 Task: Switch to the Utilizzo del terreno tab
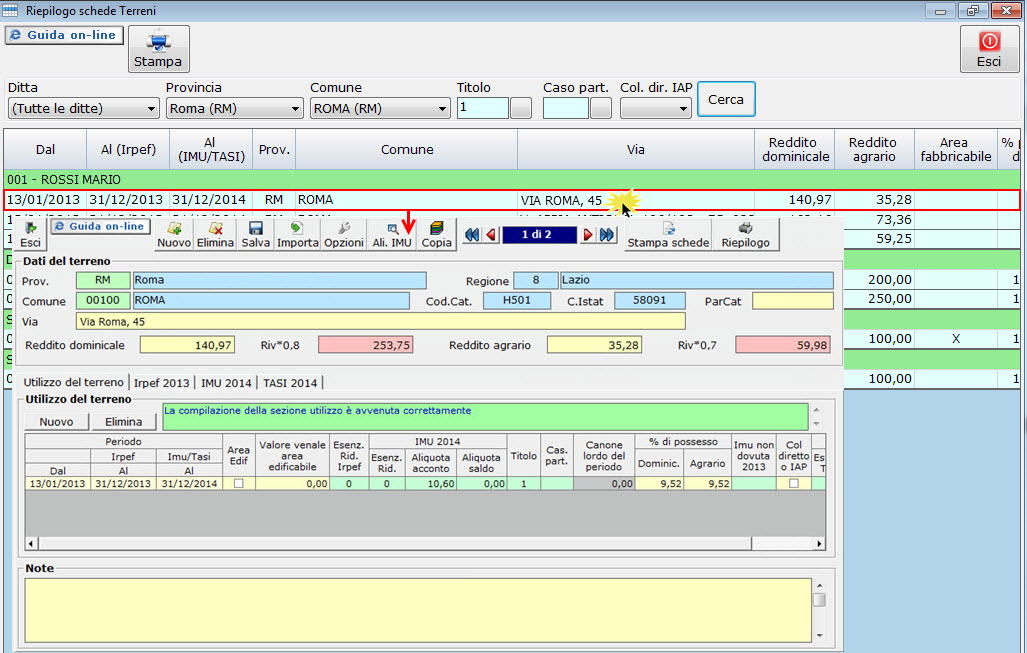point(73,382)
